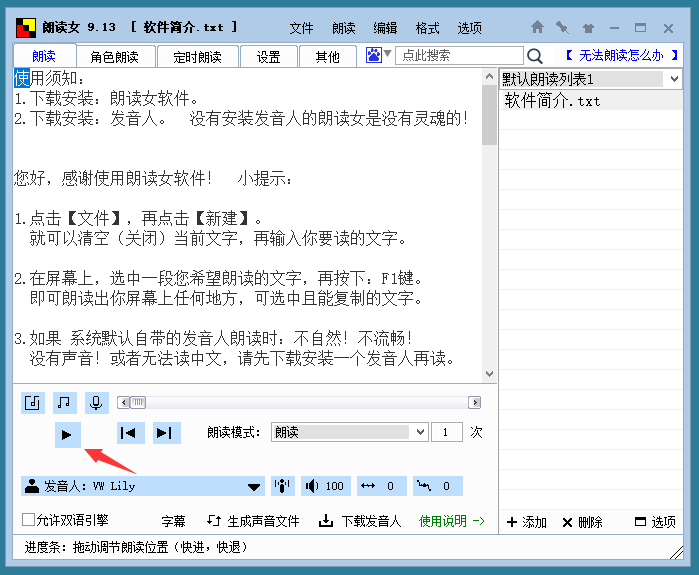
Task: Open the 朗读 menu in title bar
Action: click(344, 29)
